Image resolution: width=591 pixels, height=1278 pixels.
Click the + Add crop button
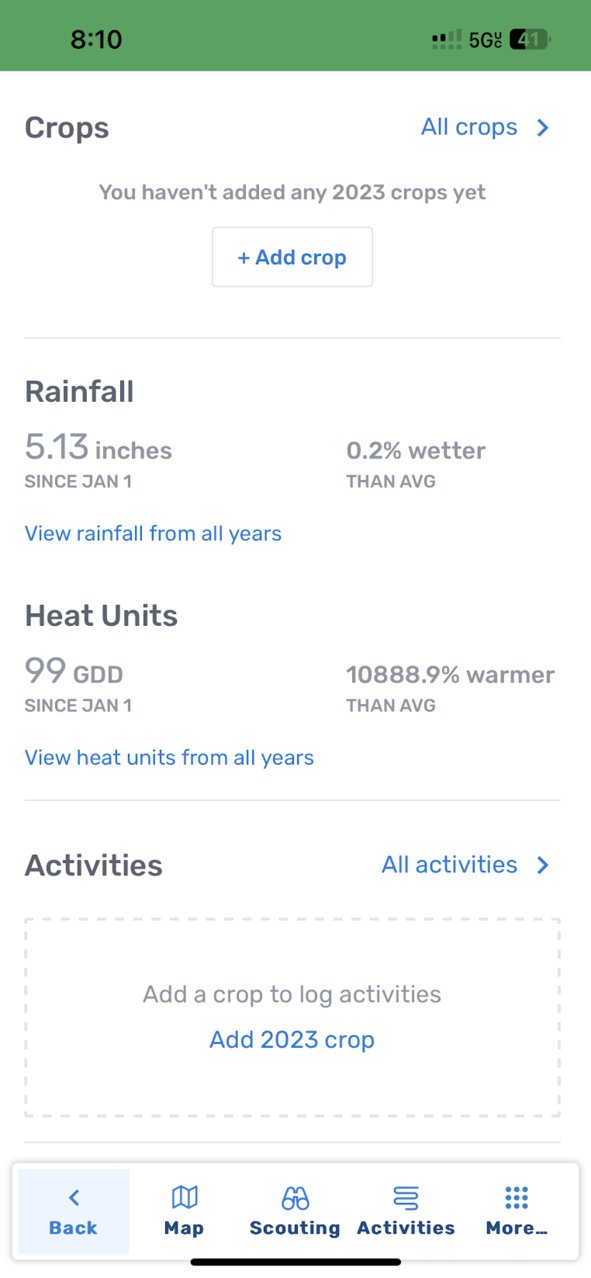click(292, 257)
